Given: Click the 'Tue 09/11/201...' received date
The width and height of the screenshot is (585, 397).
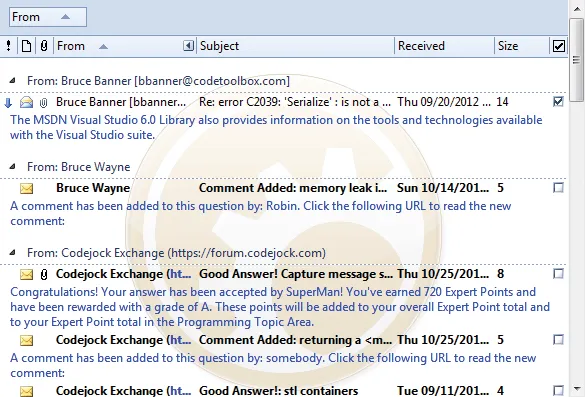Looking at the screenshot, I should [x=443, y=391].
